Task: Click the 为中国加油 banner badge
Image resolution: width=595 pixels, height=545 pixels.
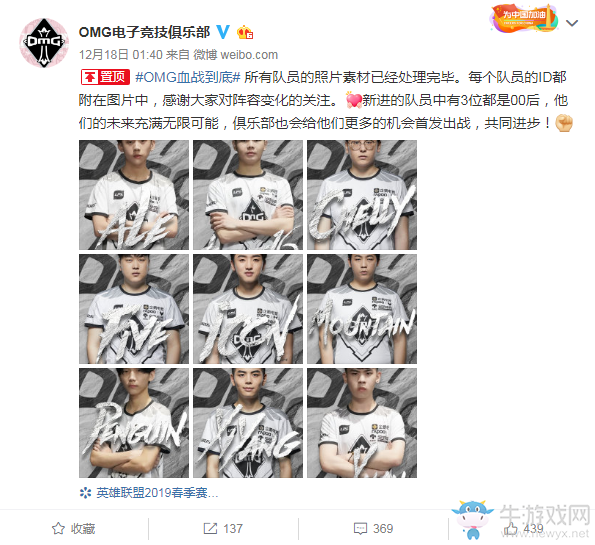Action: pyautogui.click(x=524, y=18)
